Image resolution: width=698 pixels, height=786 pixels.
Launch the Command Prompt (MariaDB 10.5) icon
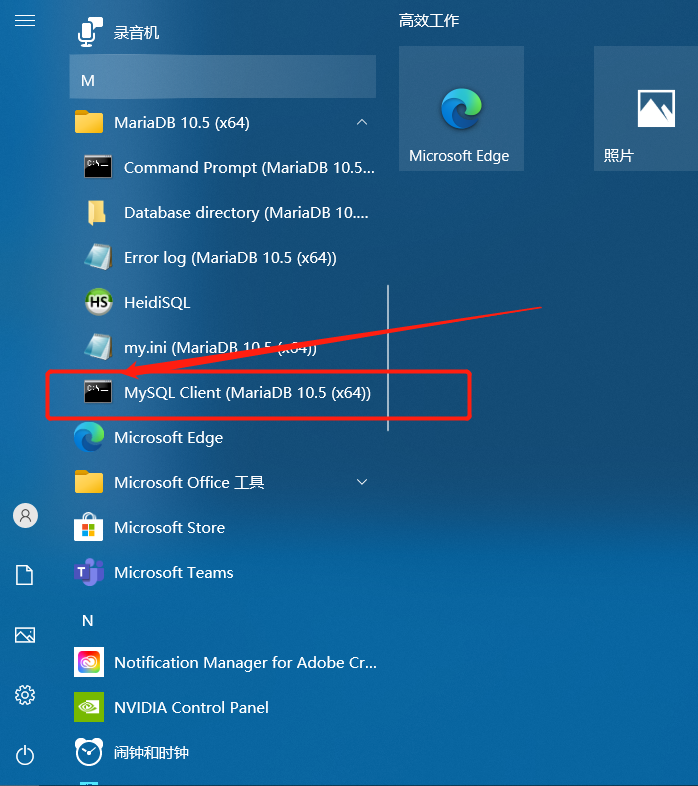(98, 167)
